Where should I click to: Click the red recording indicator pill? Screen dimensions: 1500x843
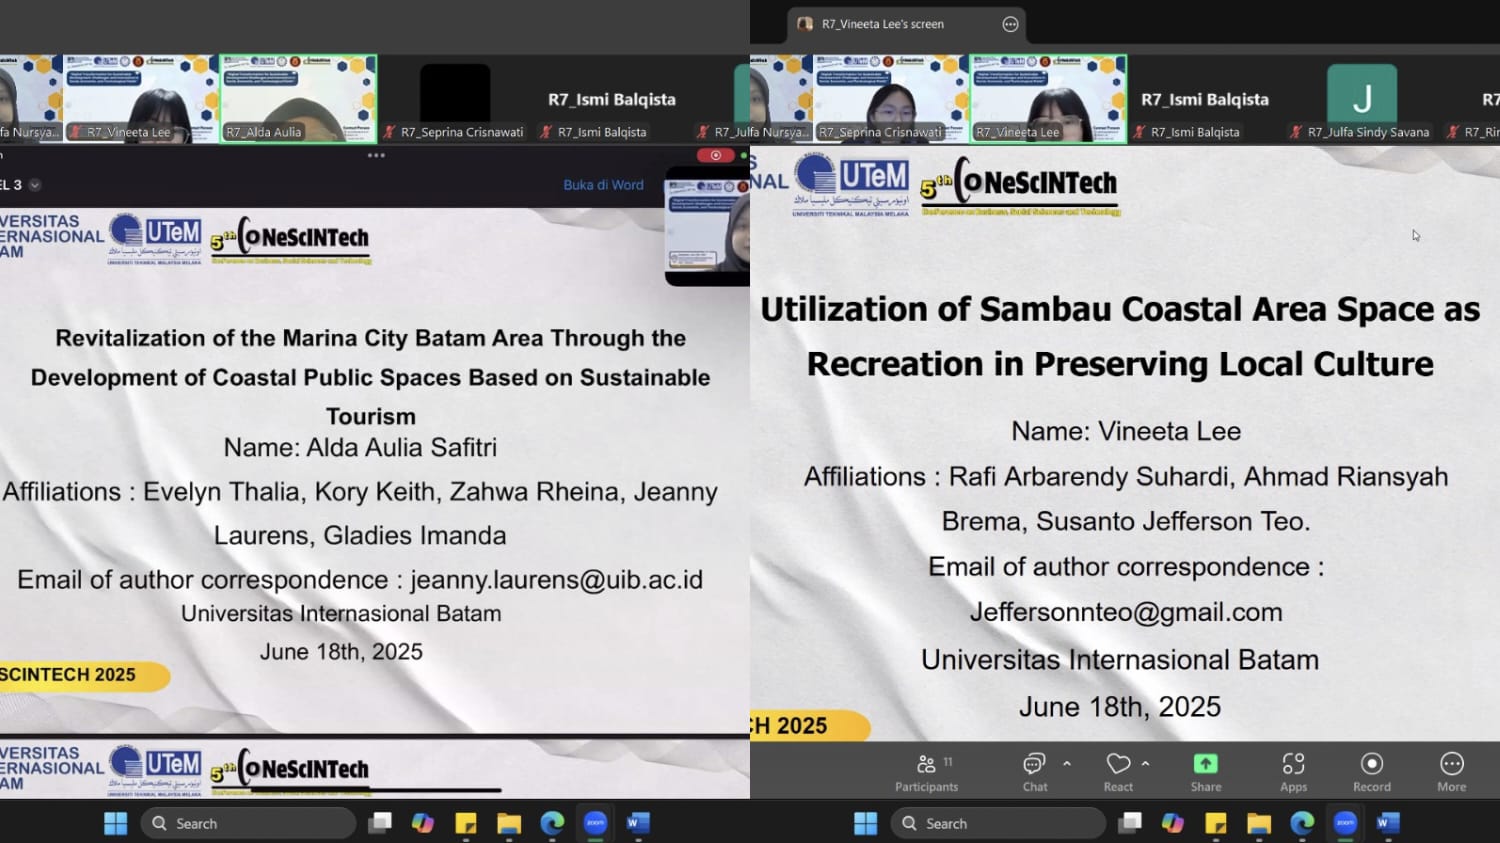(x=715, y=155)
